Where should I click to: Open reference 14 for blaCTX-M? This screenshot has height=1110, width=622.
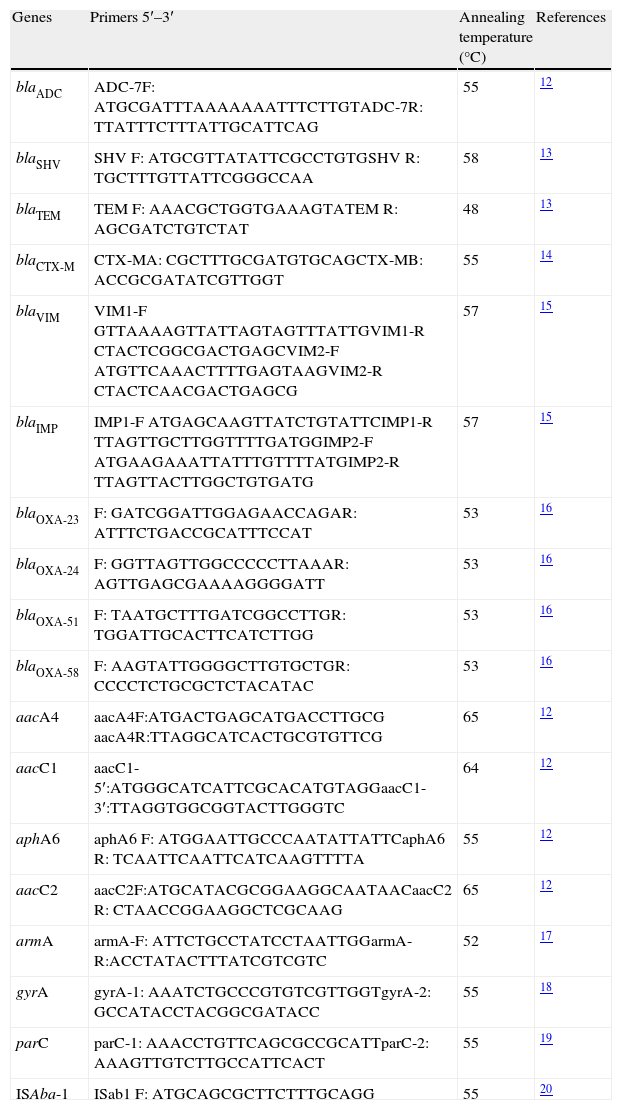(x=546, y=256)
